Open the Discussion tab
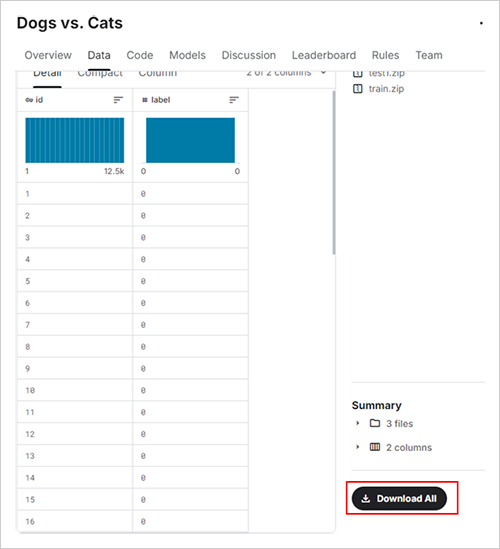This screenshot has height=549, width=500. click(x=249, y=55)
